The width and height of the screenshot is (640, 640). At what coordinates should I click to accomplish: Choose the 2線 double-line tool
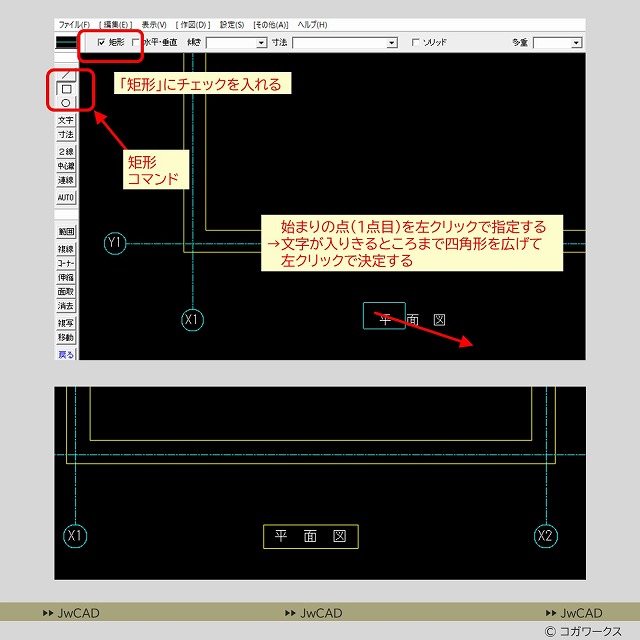pyautogui.click(x=66, y=152)
